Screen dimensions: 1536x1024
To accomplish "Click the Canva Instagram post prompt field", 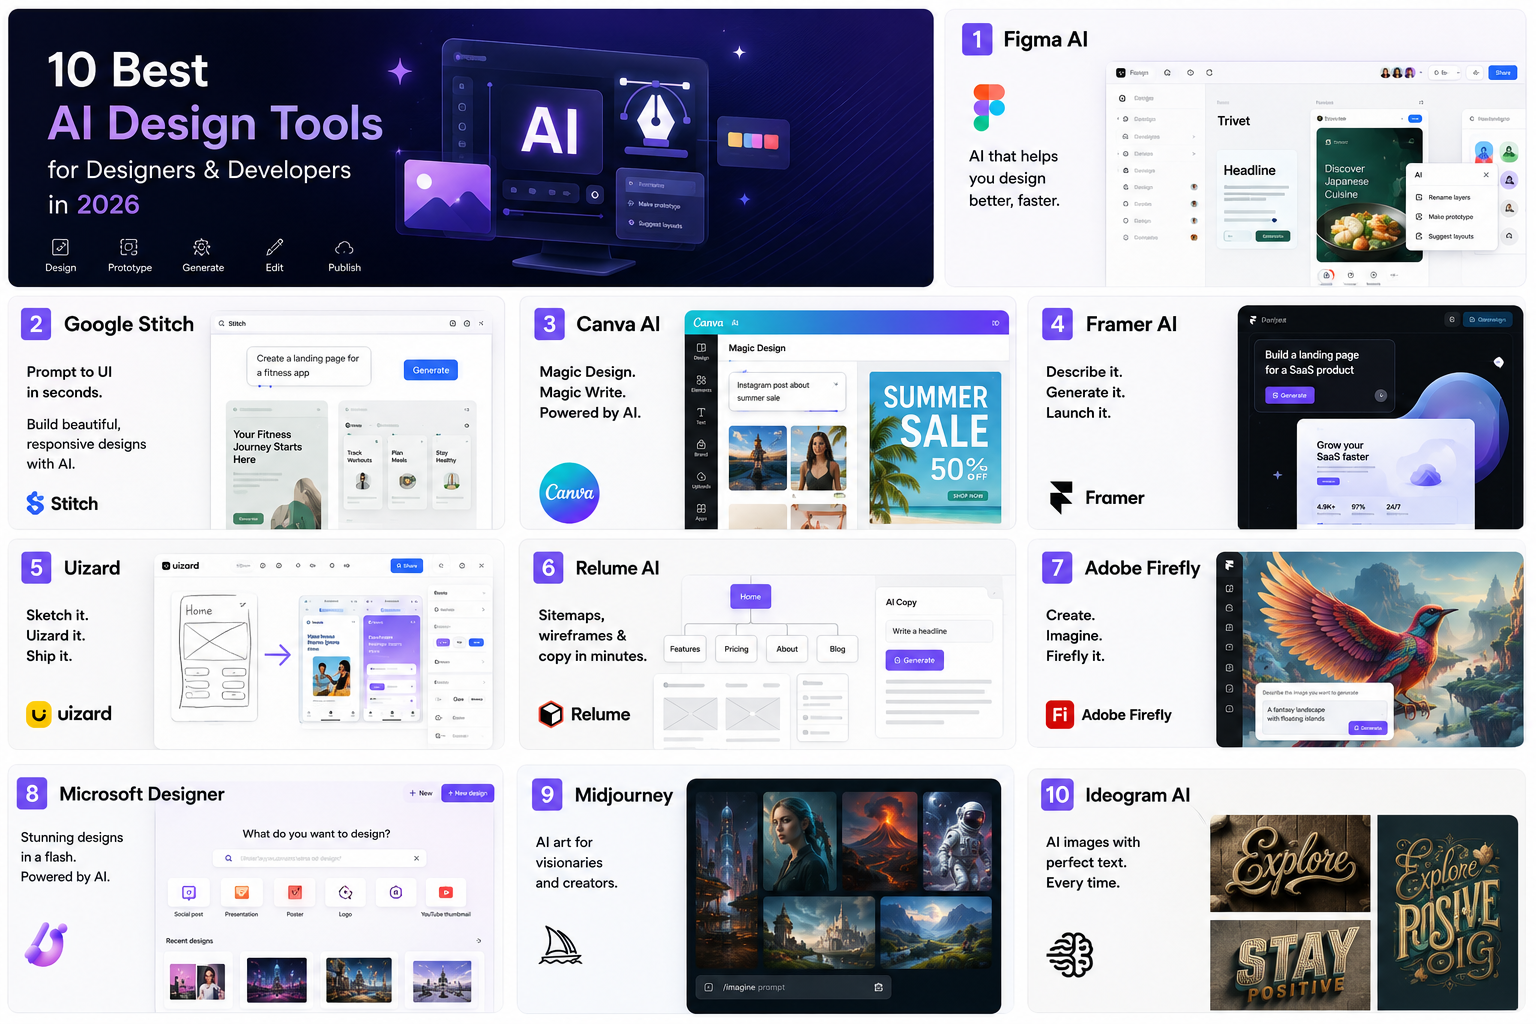I will coord(788,391).
